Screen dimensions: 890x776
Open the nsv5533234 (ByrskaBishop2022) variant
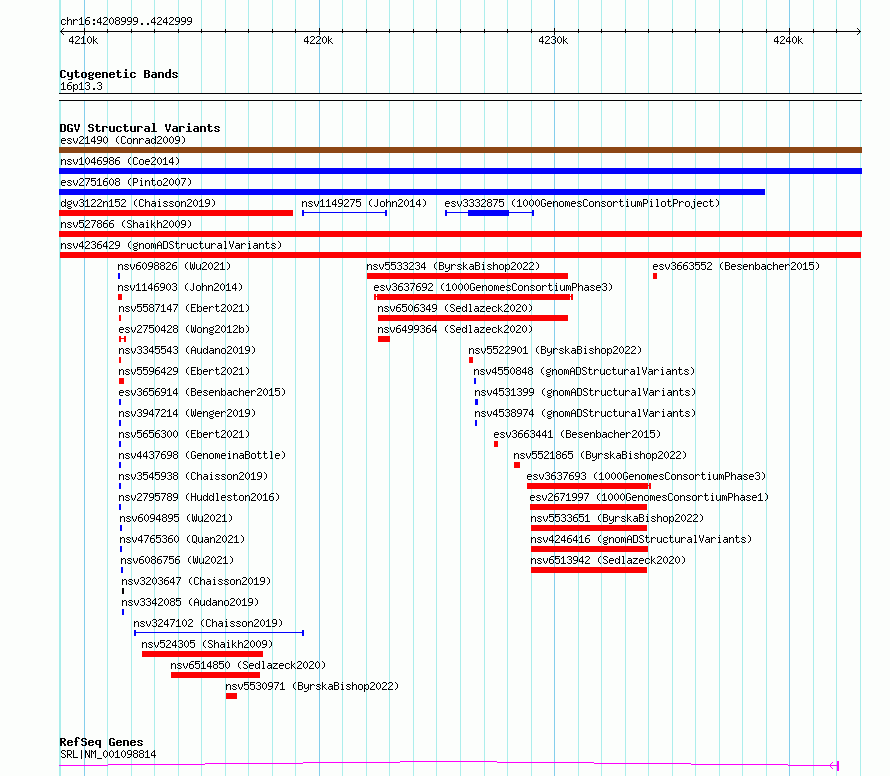pyautogui.click(x=453, y=266)
